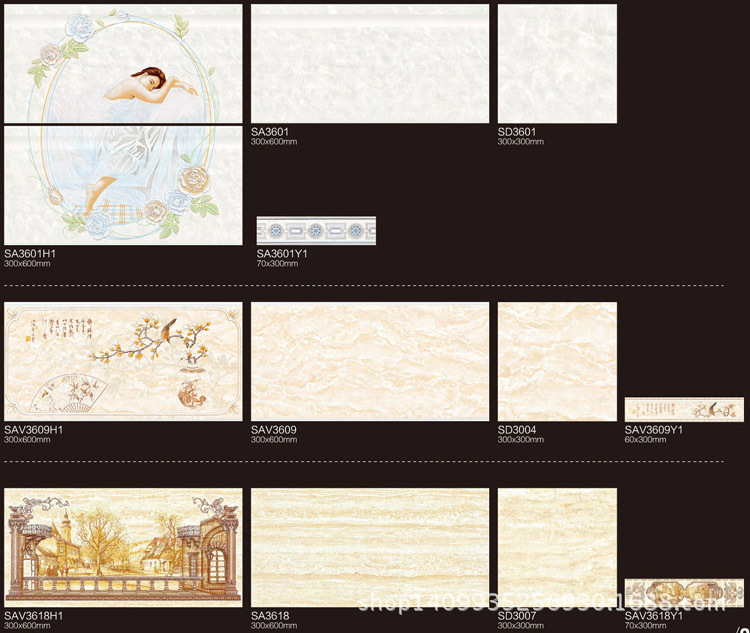
Task: Click the SAV3609Y1 narrow border strip image
Action: tap(684, 409)
